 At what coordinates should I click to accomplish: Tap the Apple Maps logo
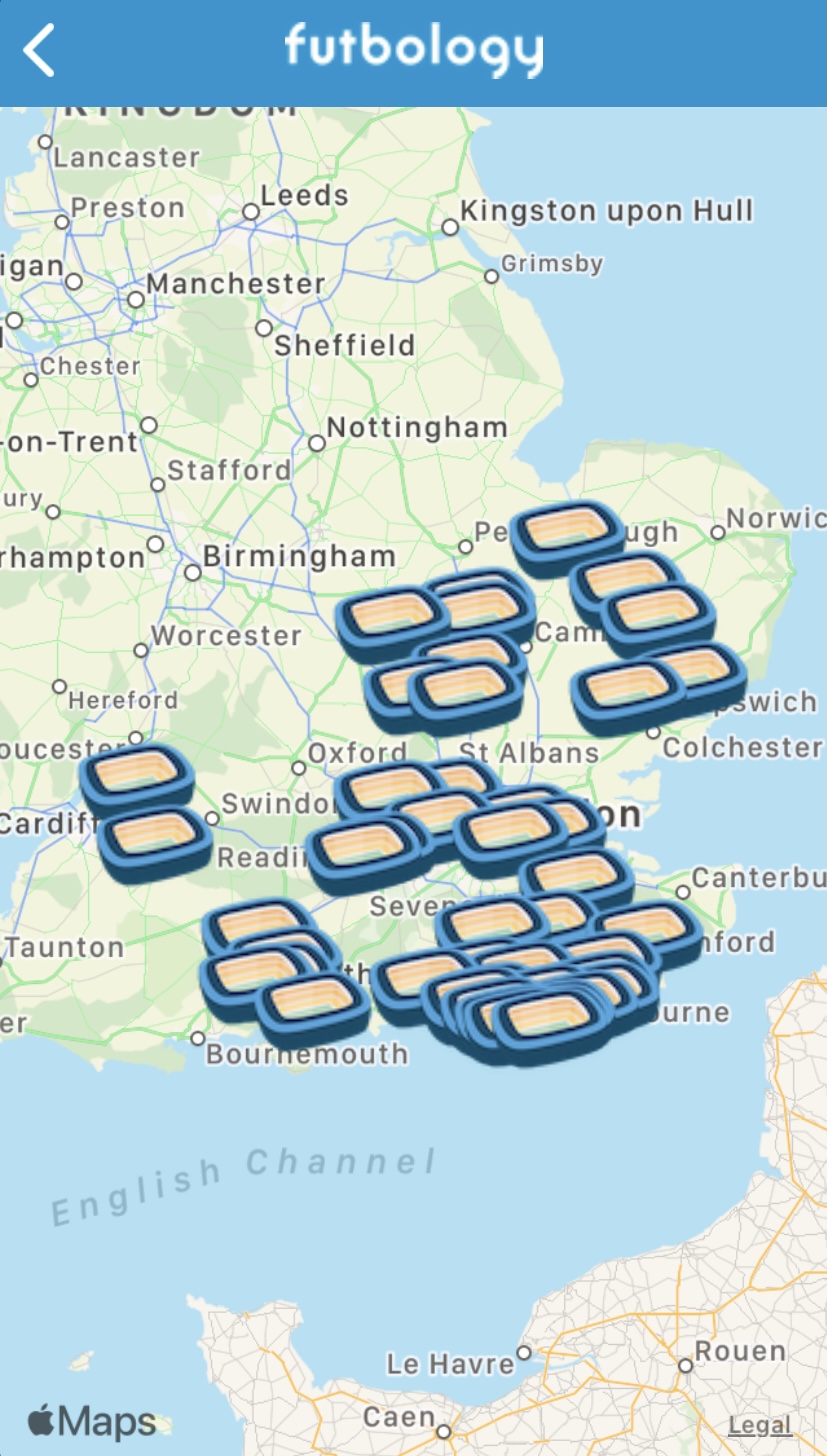[91, 1421]
